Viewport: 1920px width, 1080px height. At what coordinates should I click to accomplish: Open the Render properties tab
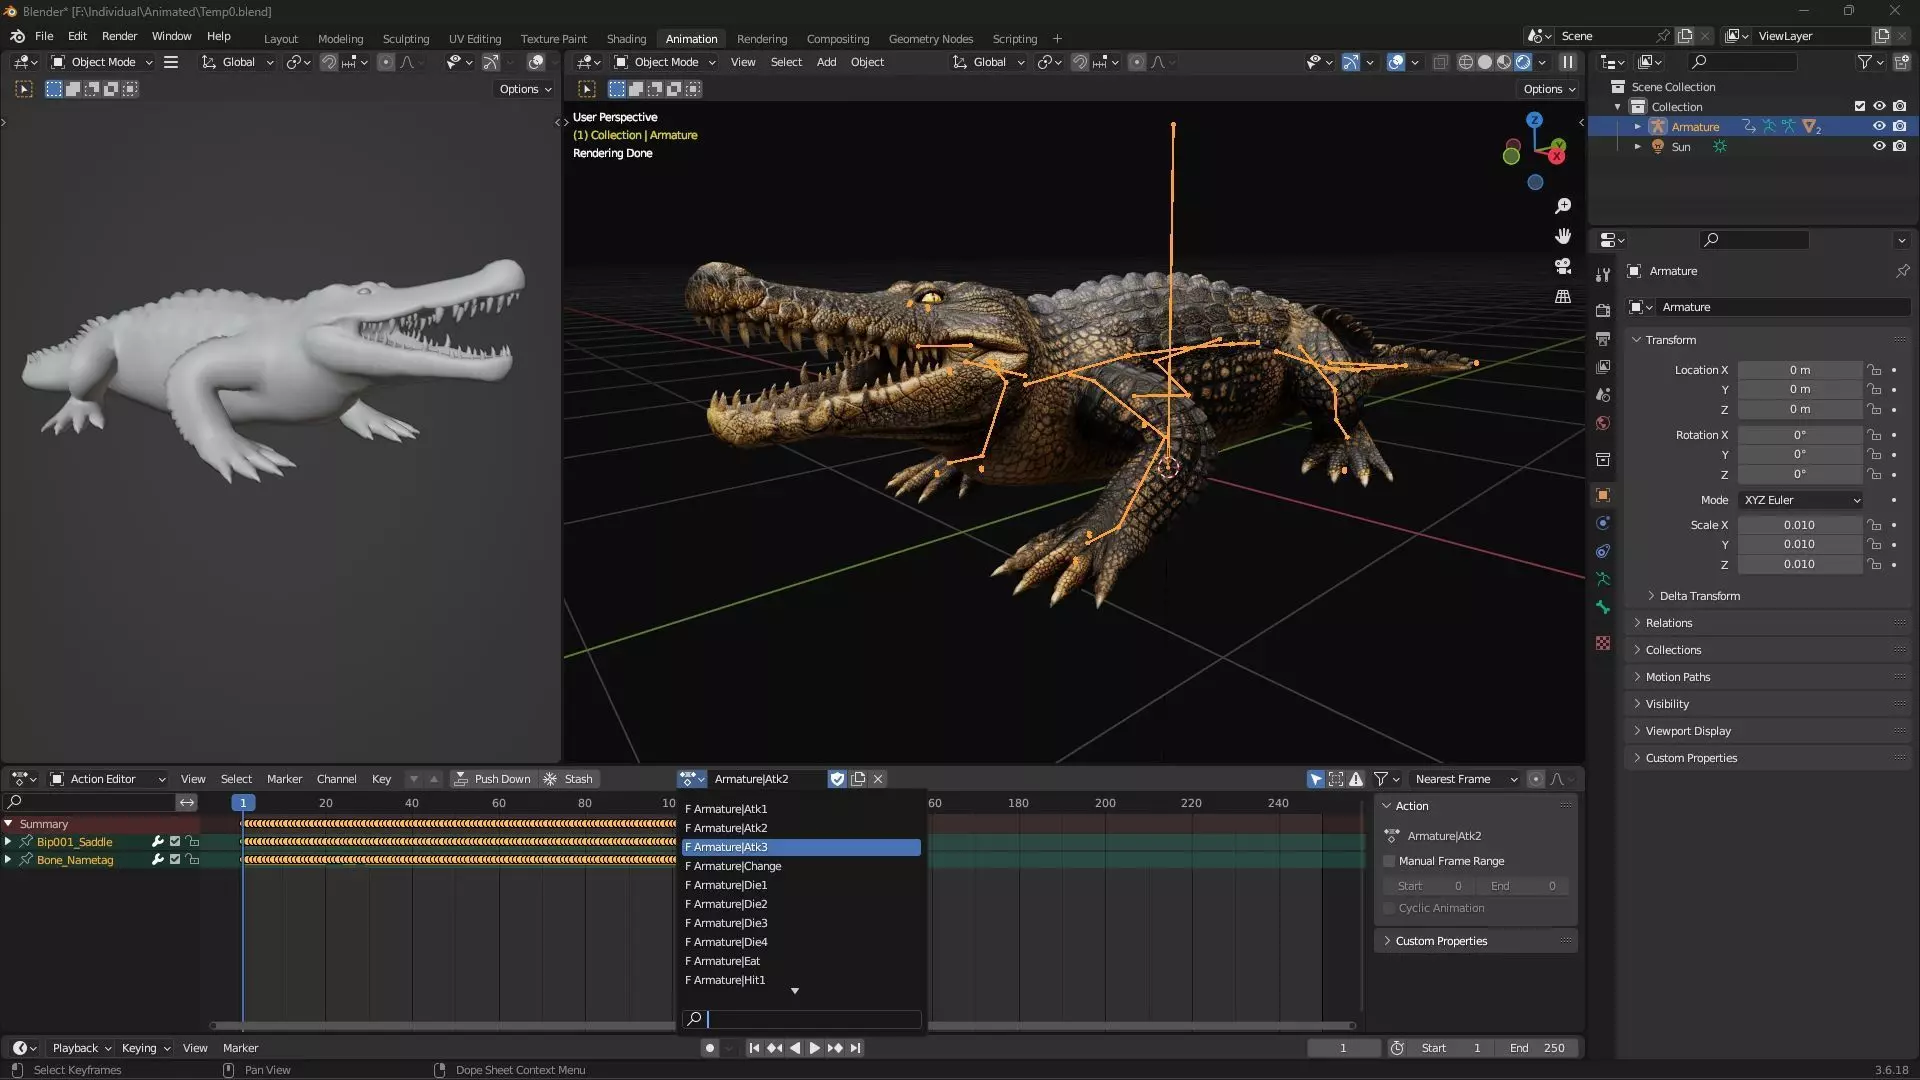tap(1603, 310)
